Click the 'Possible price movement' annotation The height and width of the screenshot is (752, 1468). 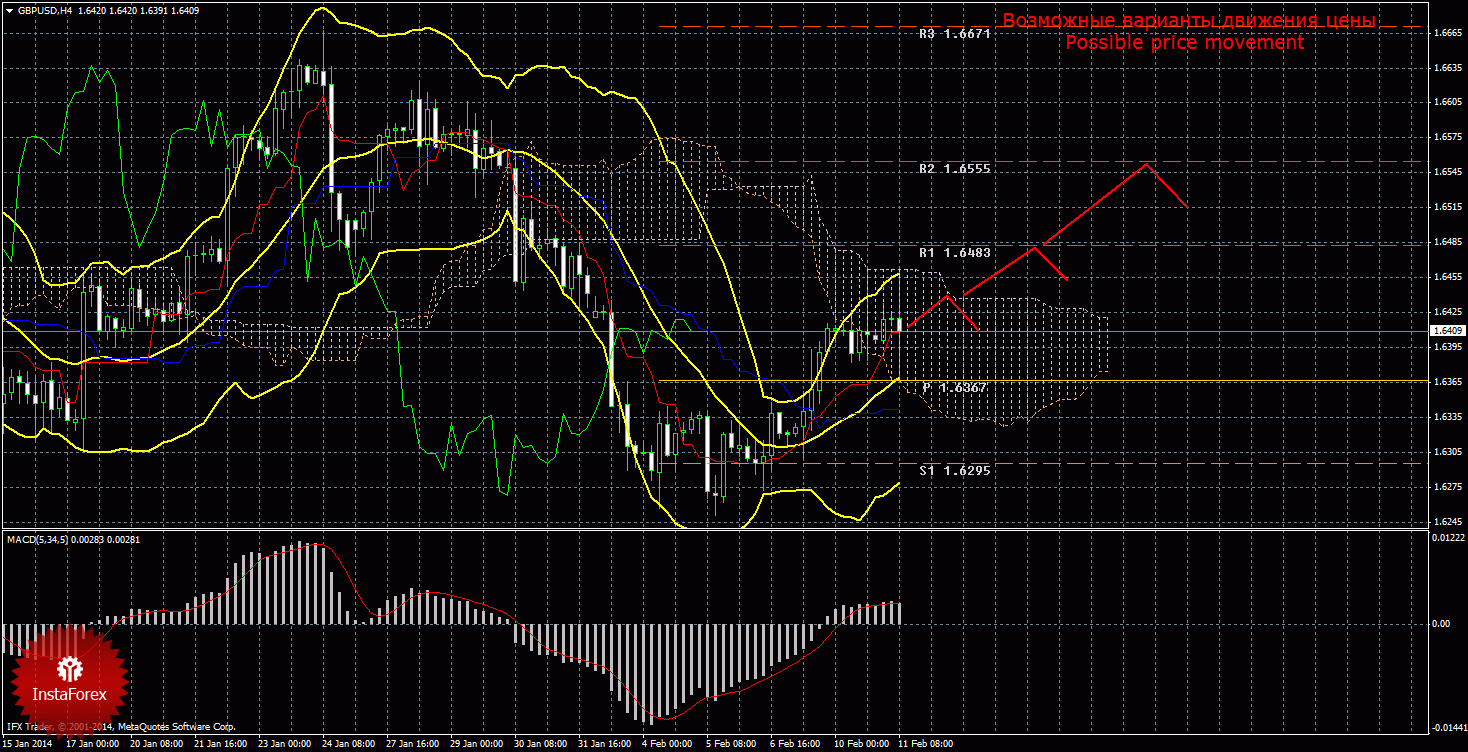tap(1184, 43)
